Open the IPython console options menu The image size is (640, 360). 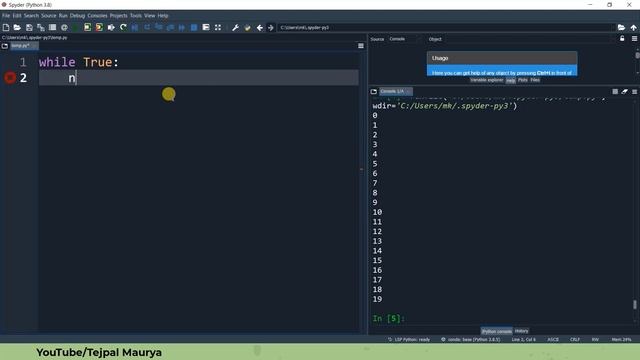coord(634,91)
